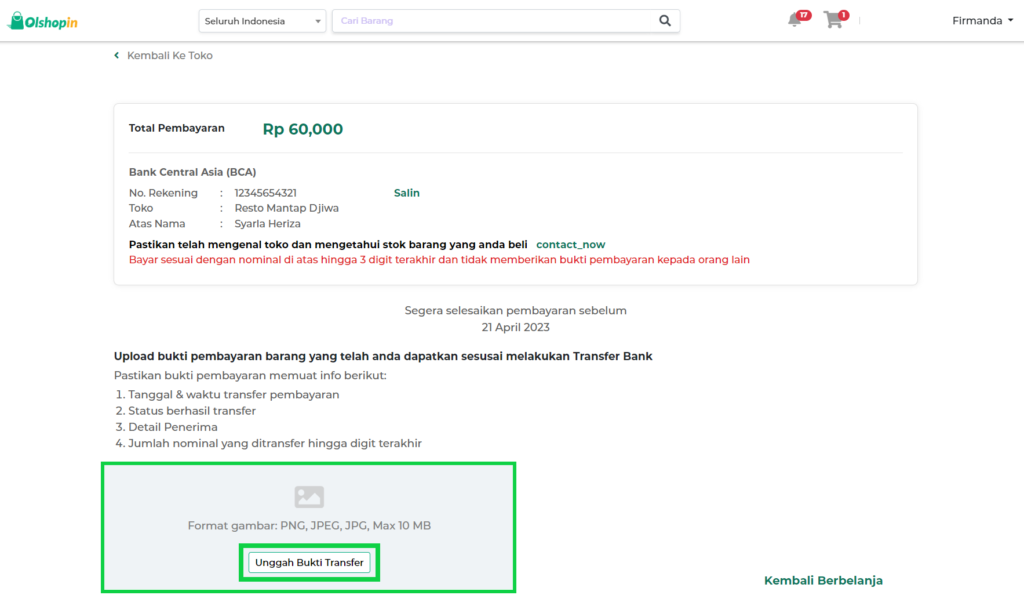Viewport: 1024px width, 606px height.
Task: Open the shopping cart icon
Action: pos(833,21)
